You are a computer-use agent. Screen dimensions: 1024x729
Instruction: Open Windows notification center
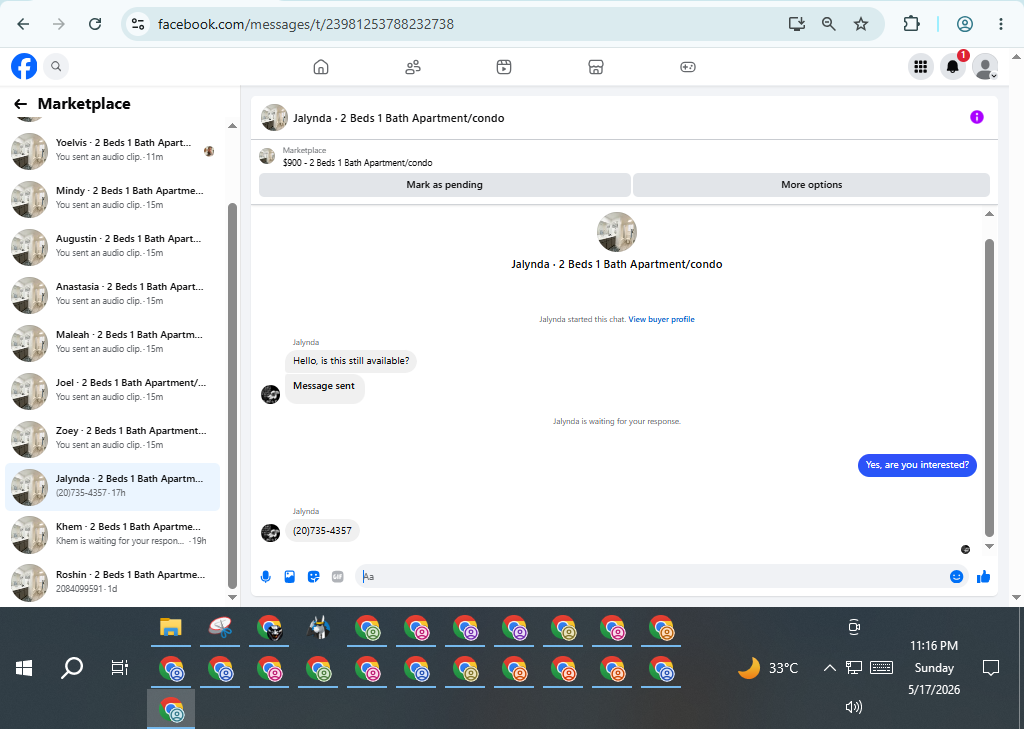(x=991, y=668)
